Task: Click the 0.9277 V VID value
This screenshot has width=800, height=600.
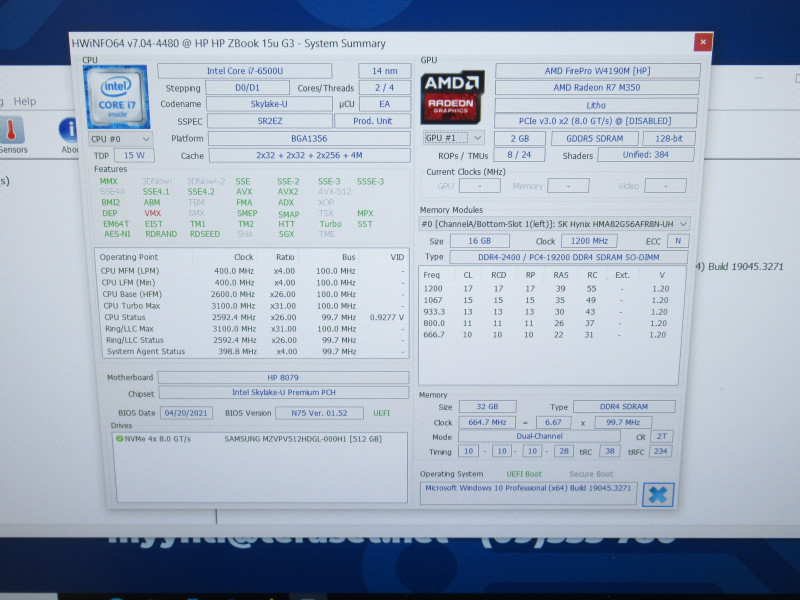Action: coord(387,317)
